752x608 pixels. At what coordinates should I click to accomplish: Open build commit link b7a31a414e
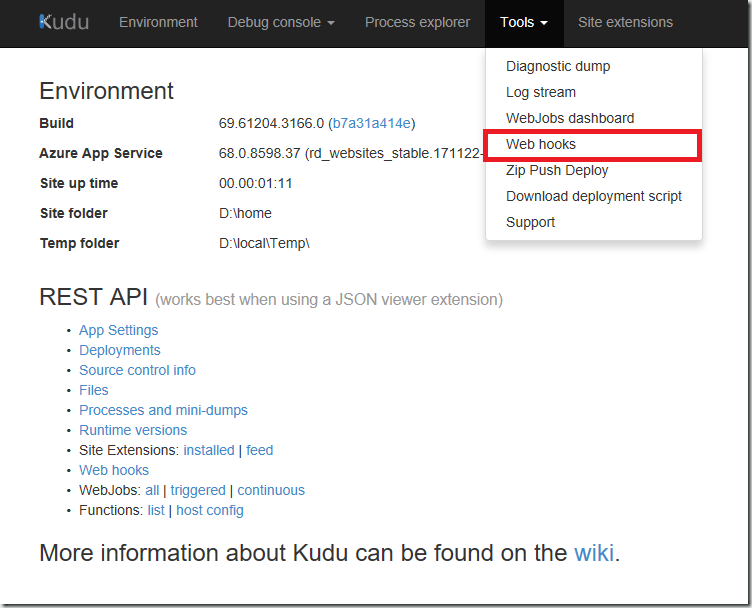click(372, 123)
